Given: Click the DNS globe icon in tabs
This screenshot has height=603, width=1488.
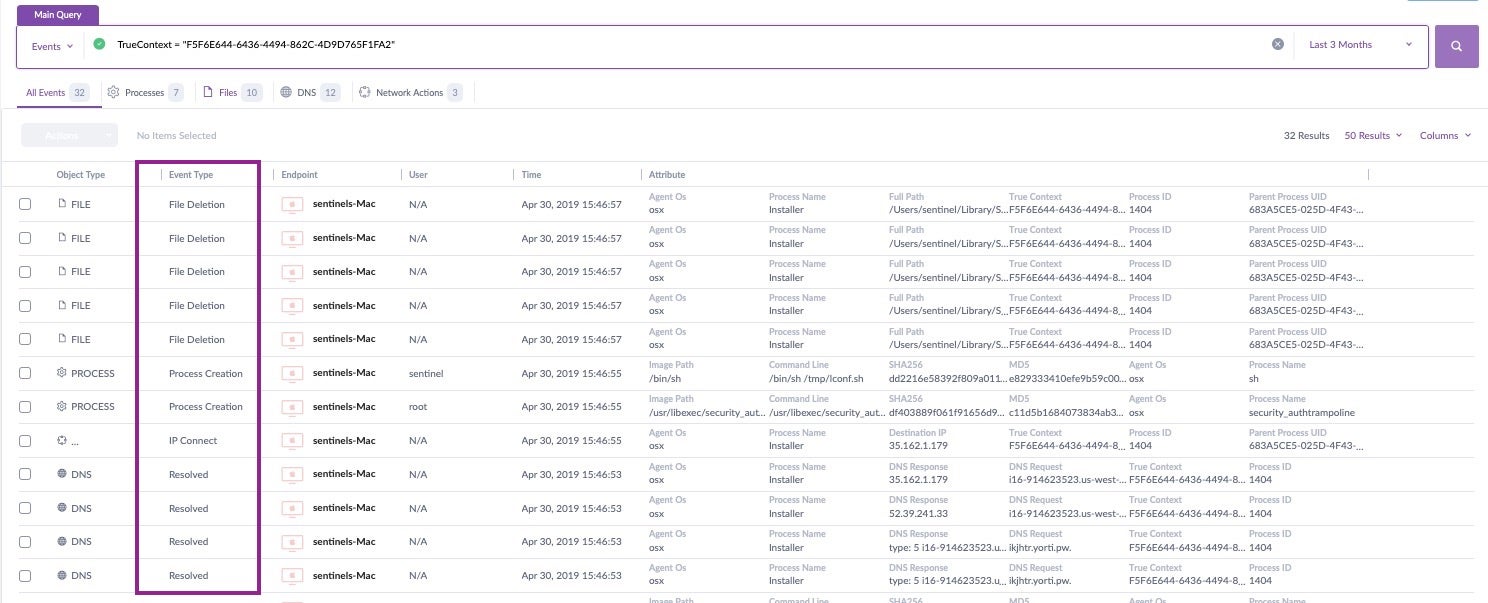Looking at the screenshot, I should tap(286, 92).
